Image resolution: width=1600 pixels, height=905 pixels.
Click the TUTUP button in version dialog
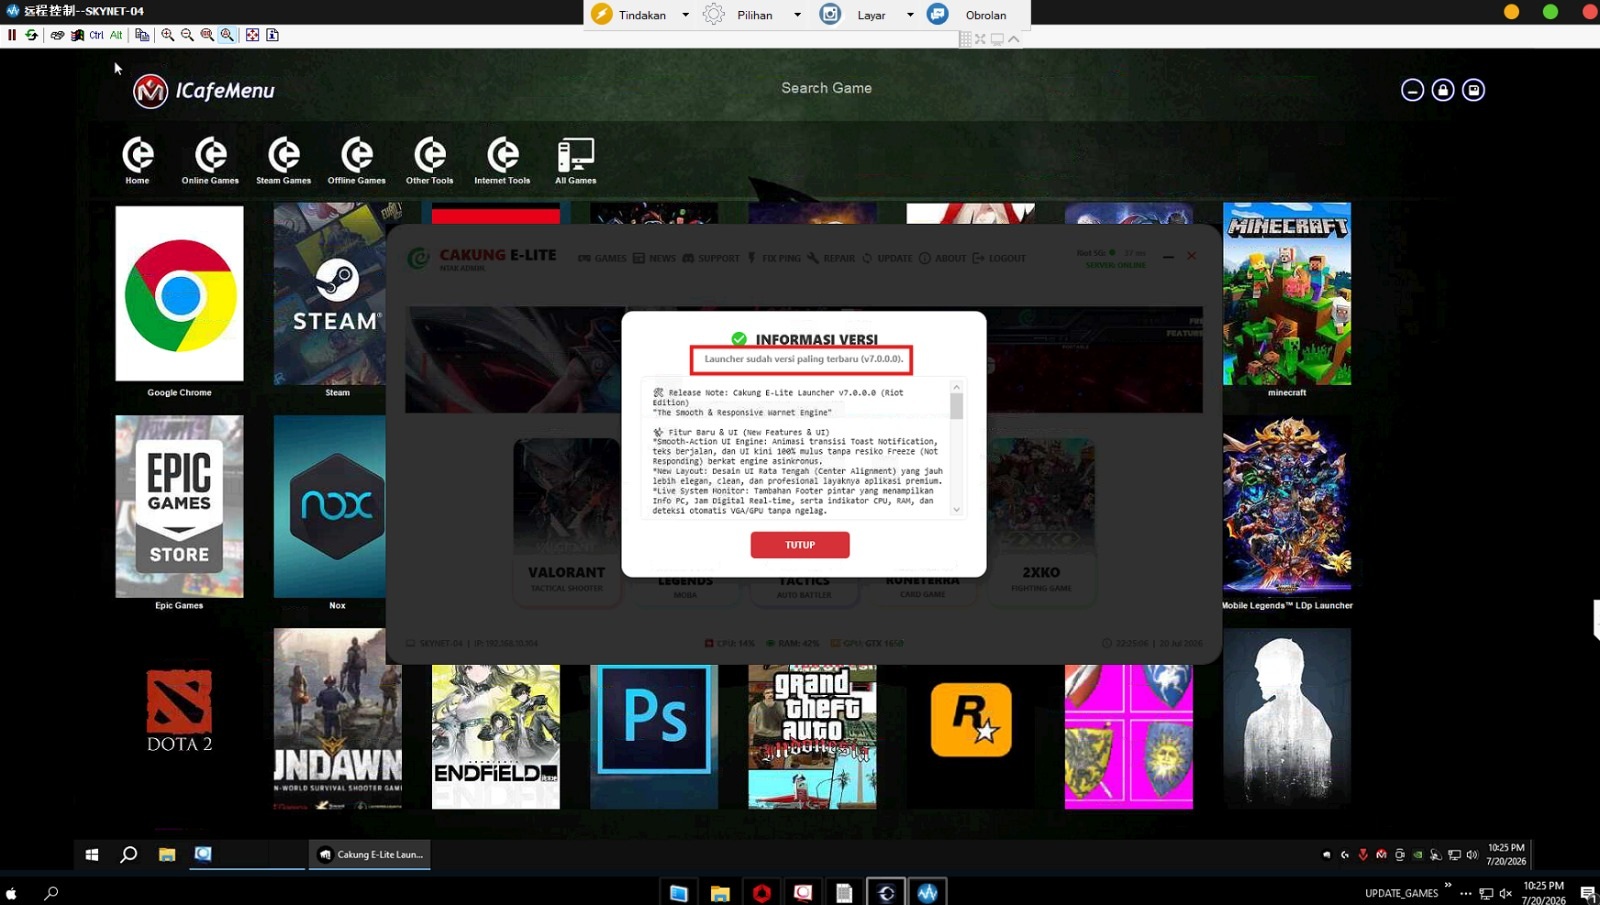coord(800,545)
